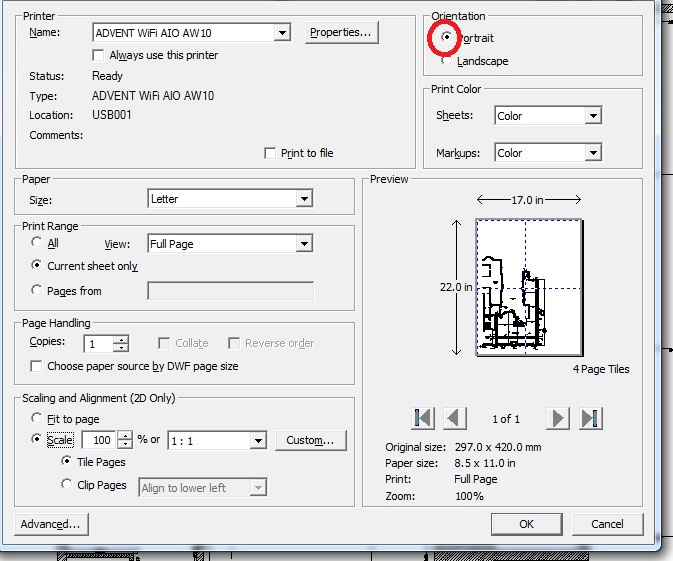Go to next preview page

[x=558, y=418]
